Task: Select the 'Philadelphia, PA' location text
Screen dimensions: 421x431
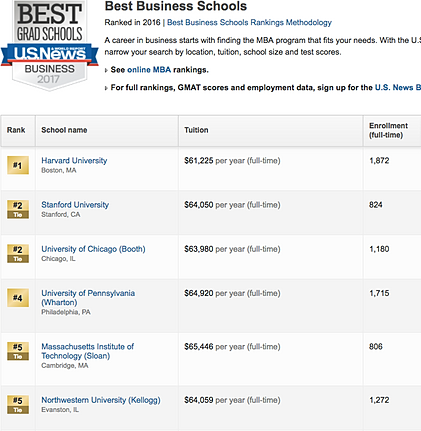Action: (66, 312)
